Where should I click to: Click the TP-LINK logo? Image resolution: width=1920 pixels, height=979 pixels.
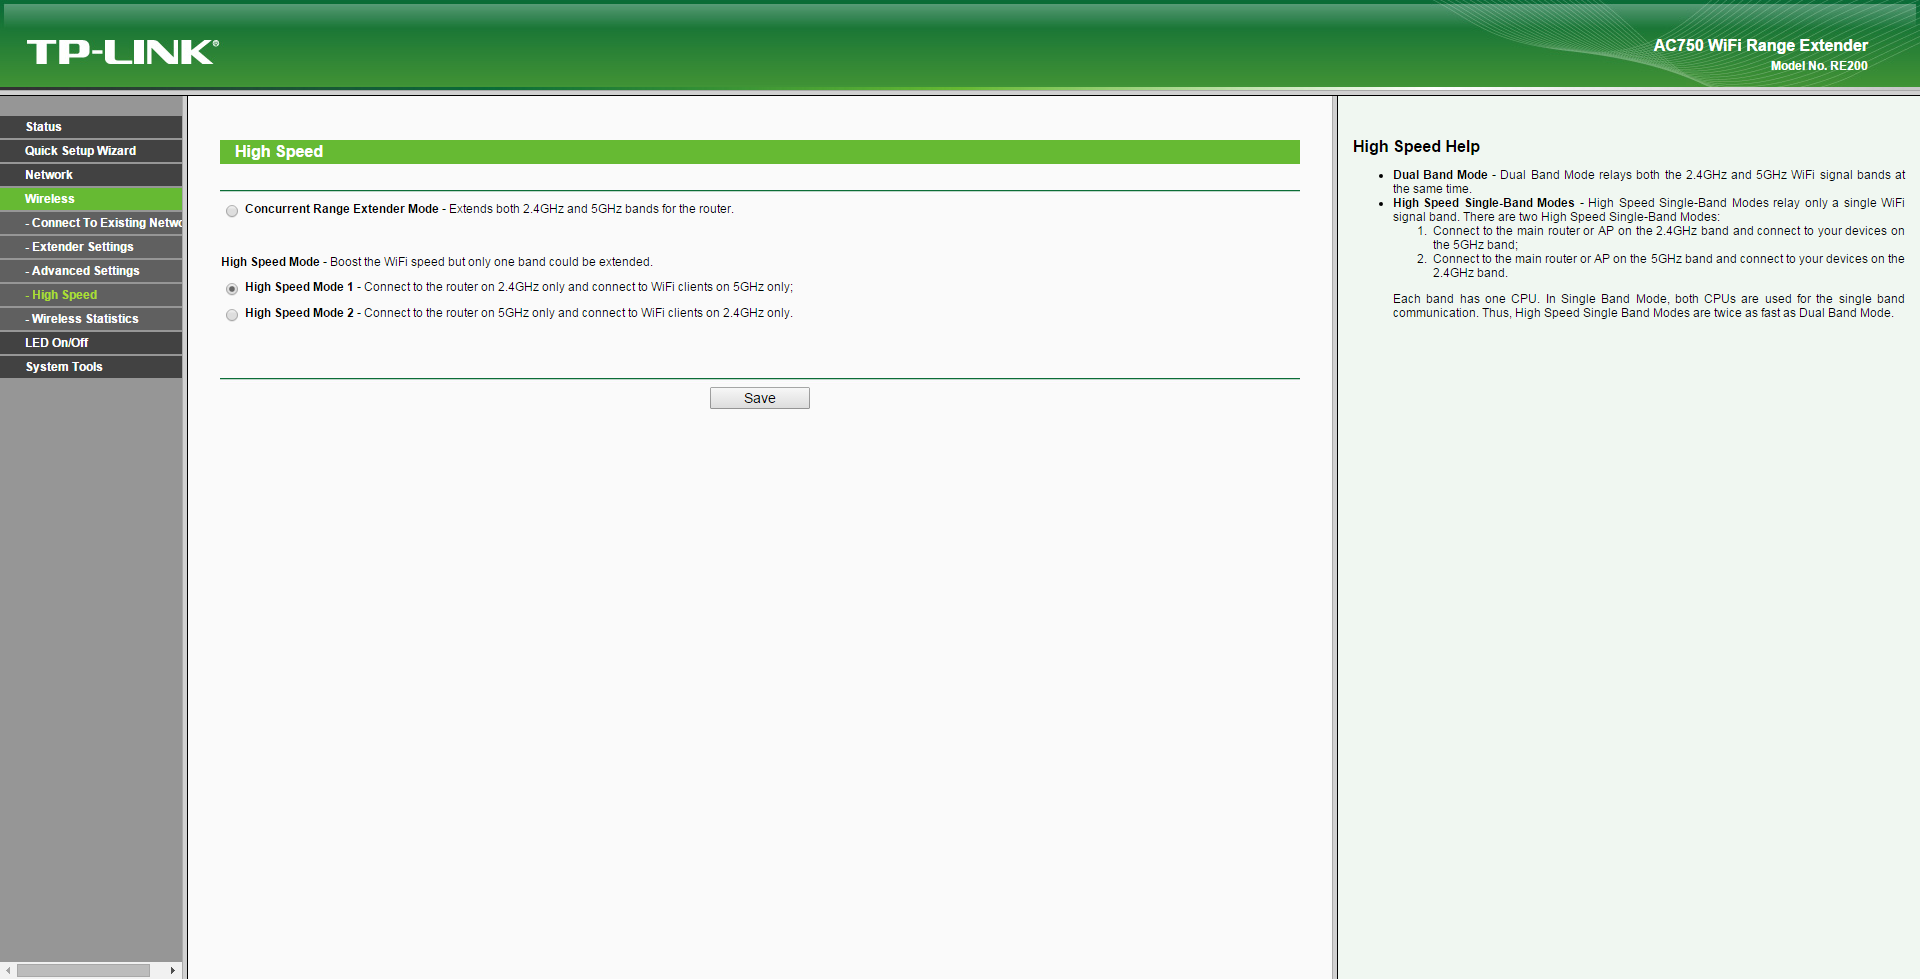click(x=122, y=52)
